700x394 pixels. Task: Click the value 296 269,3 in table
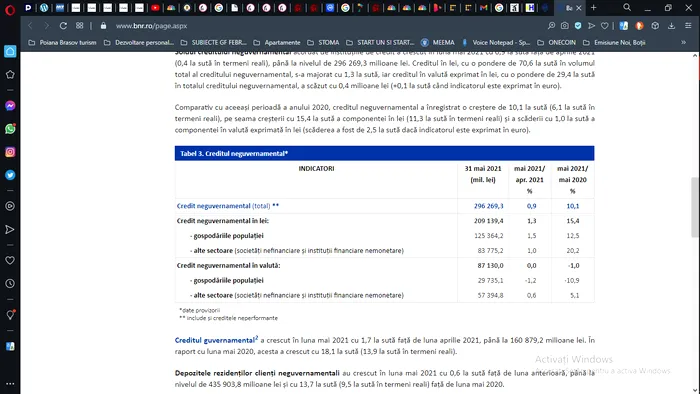click(488, 206)
